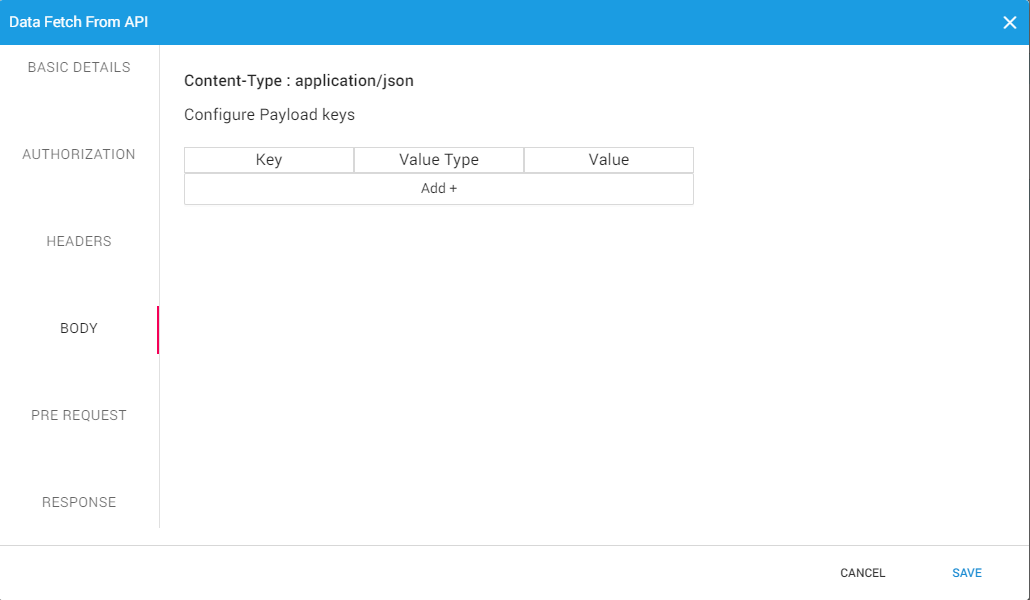Switch to the Authorization tab
Viewport: 1030px width, 600px height.
click(79, 155)
